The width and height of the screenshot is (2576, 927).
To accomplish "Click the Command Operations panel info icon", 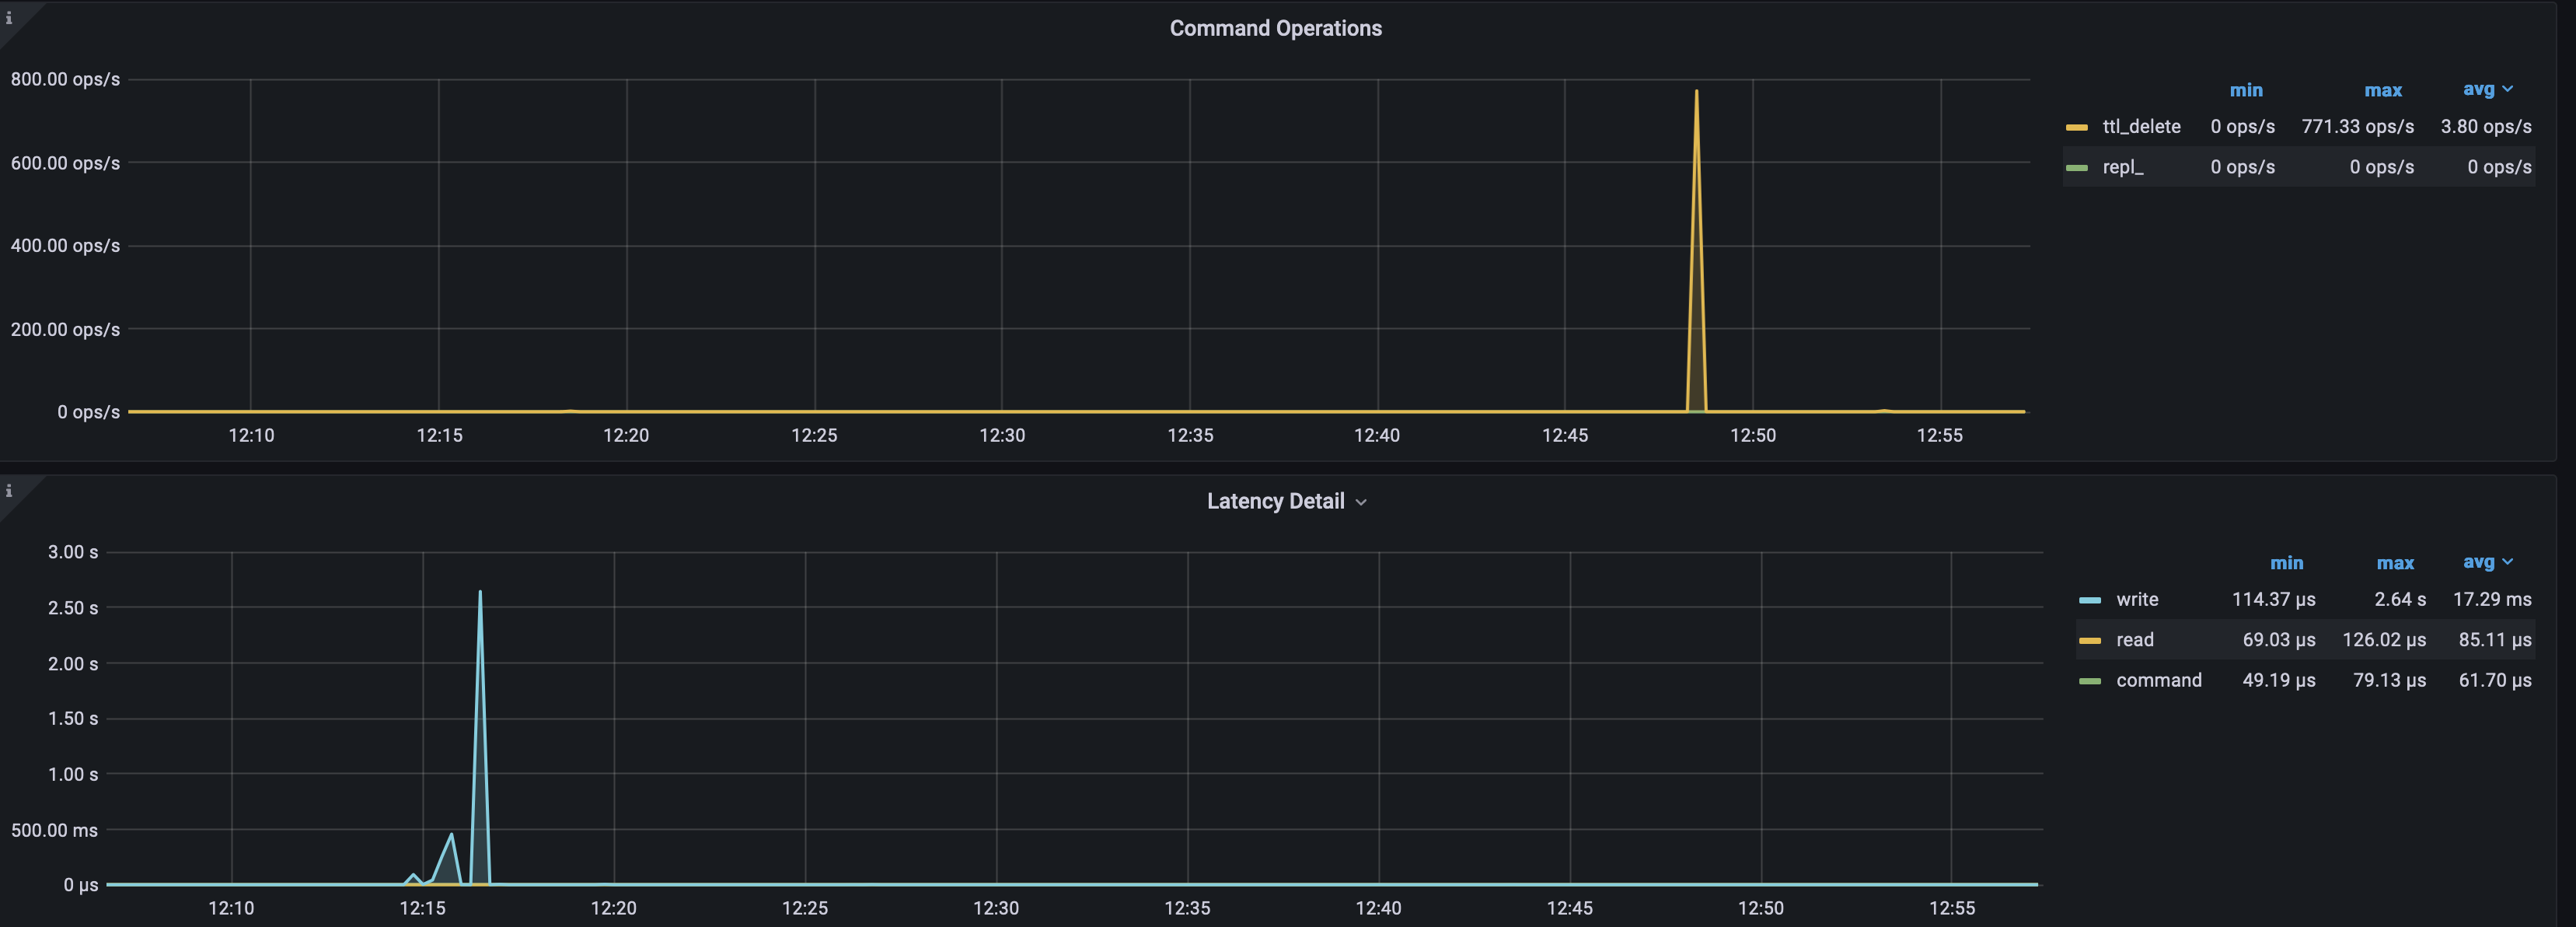I will 9,18.
